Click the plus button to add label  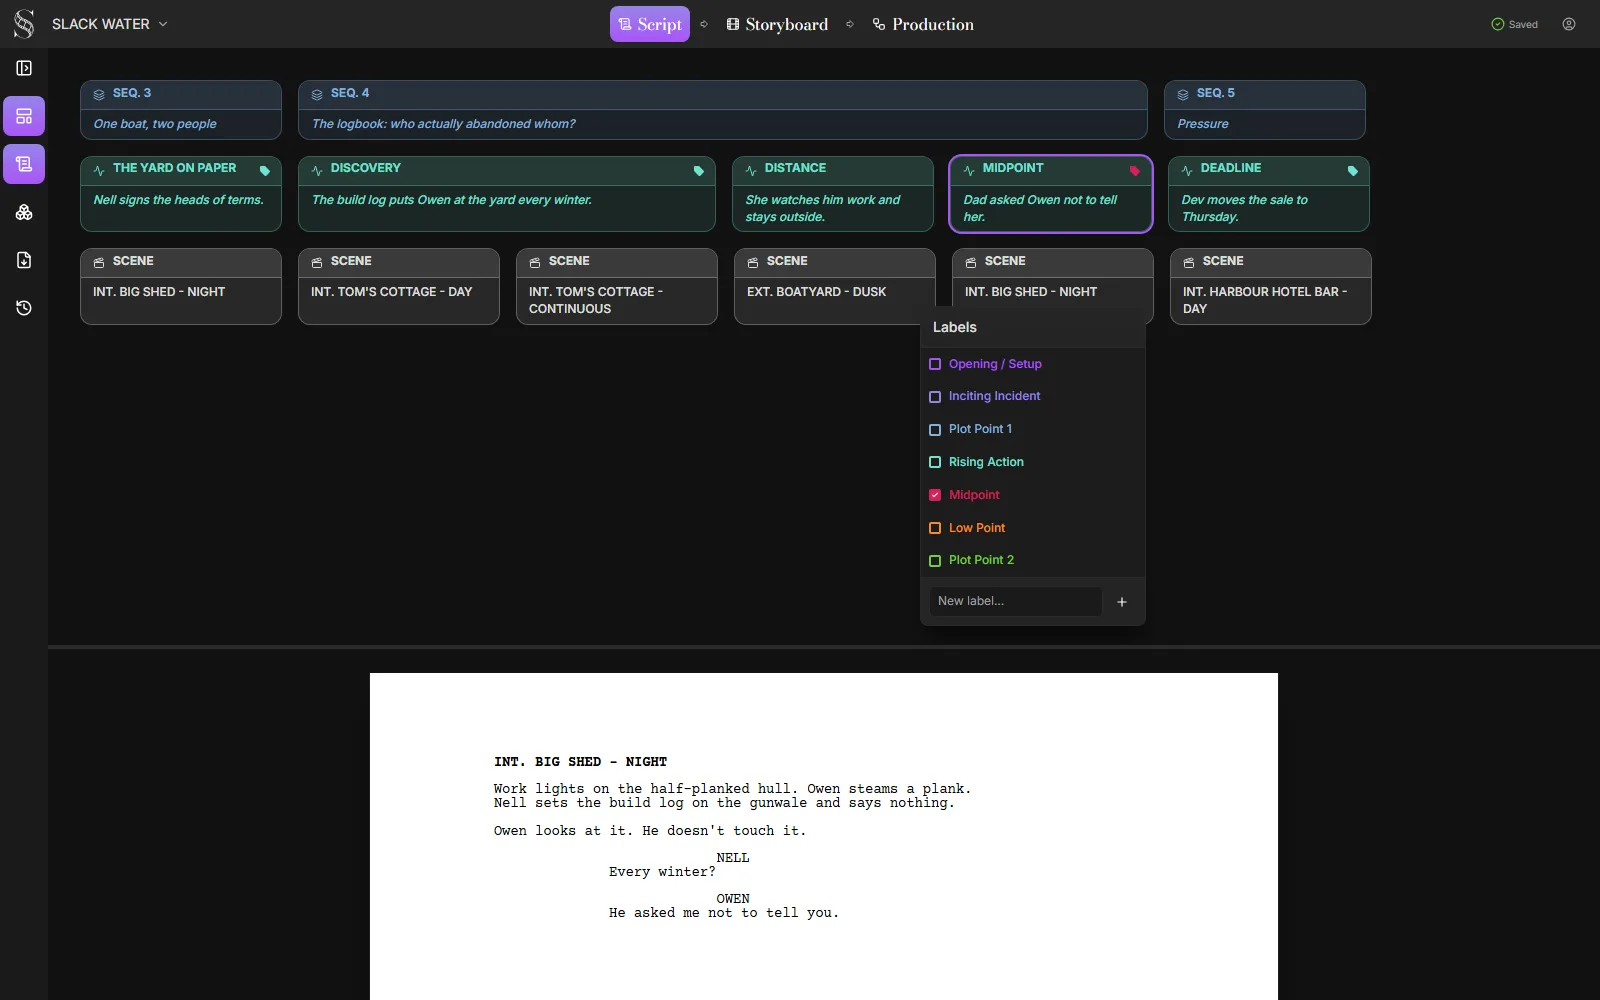1122,602
